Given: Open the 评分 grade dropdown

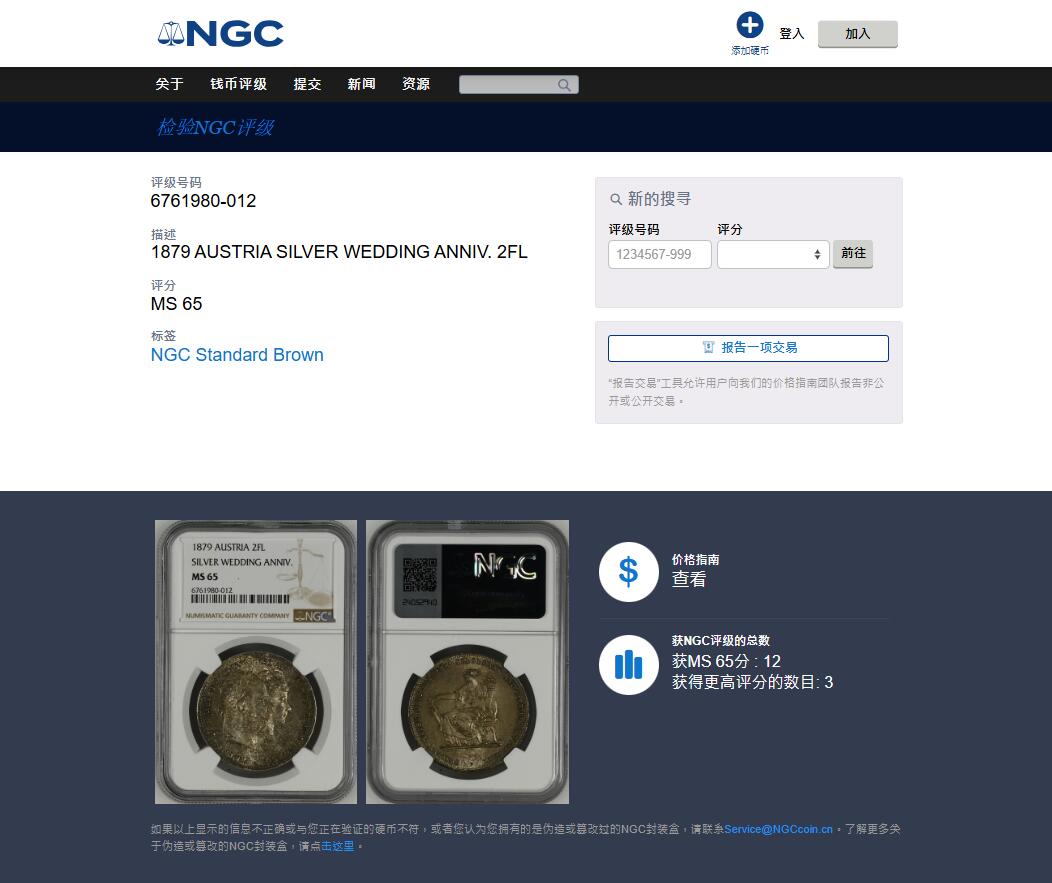Looking at the screenshot, I should tap(773, 254).
